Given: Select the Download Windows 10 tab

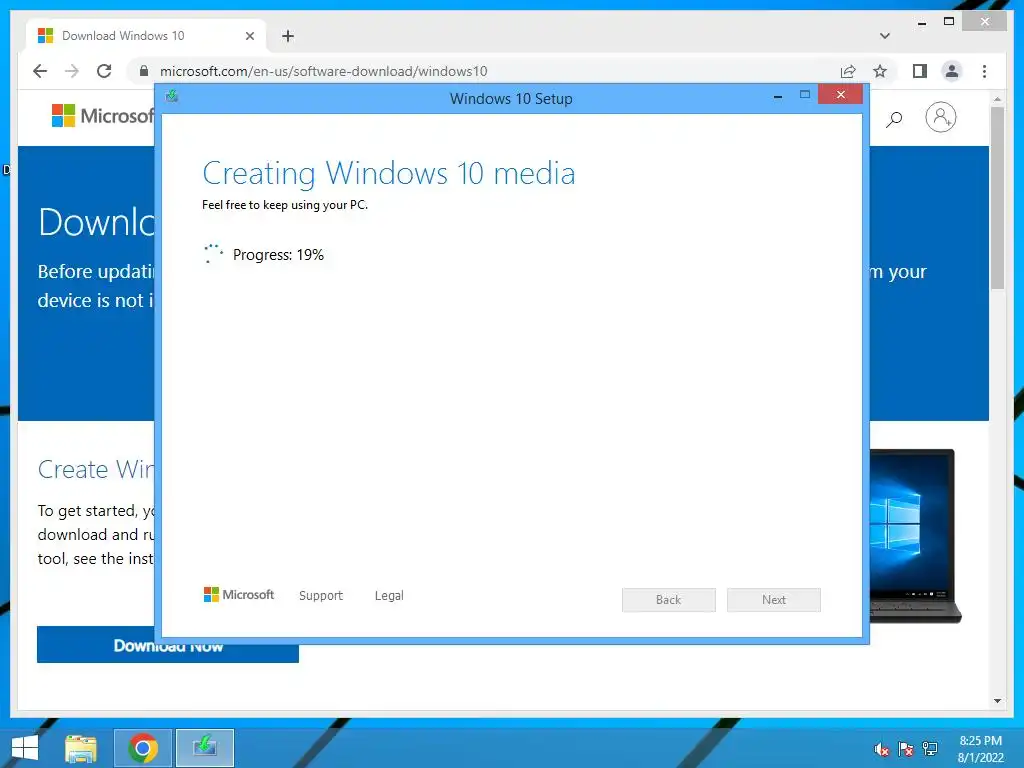Looking at the screenshot, I should (x=146, y=36).
